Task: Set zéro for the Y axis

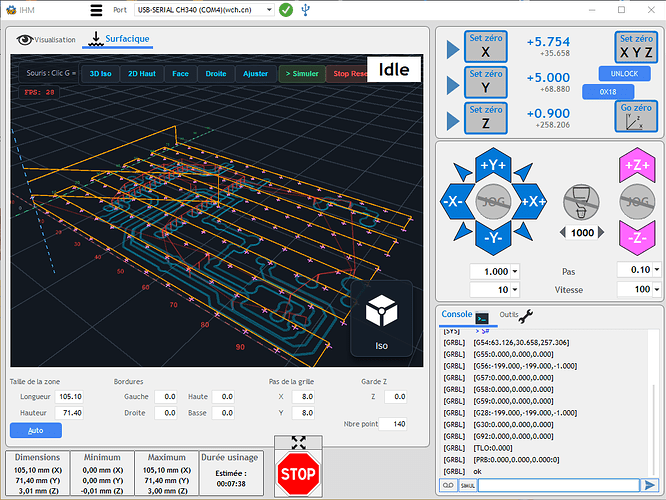Action: click(x=485, y=82)
